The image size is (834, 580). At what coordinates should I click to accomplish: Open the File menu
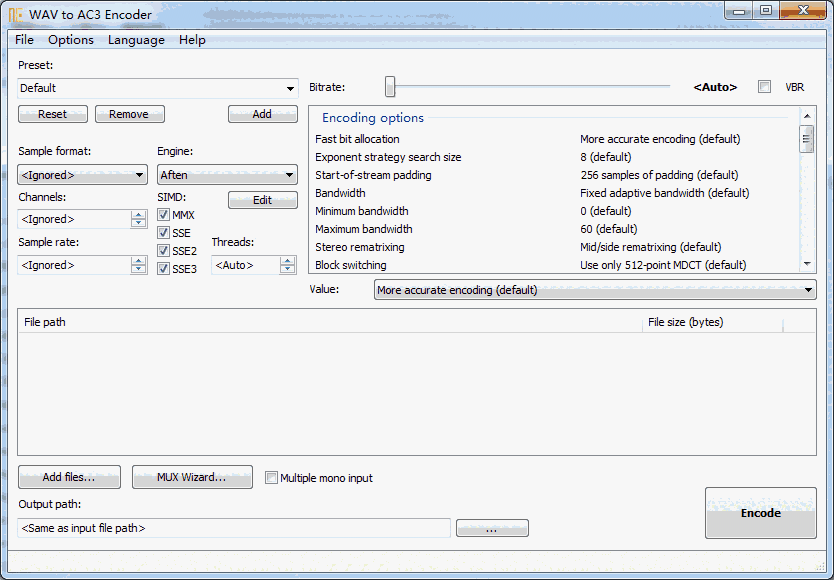[23, 40]
